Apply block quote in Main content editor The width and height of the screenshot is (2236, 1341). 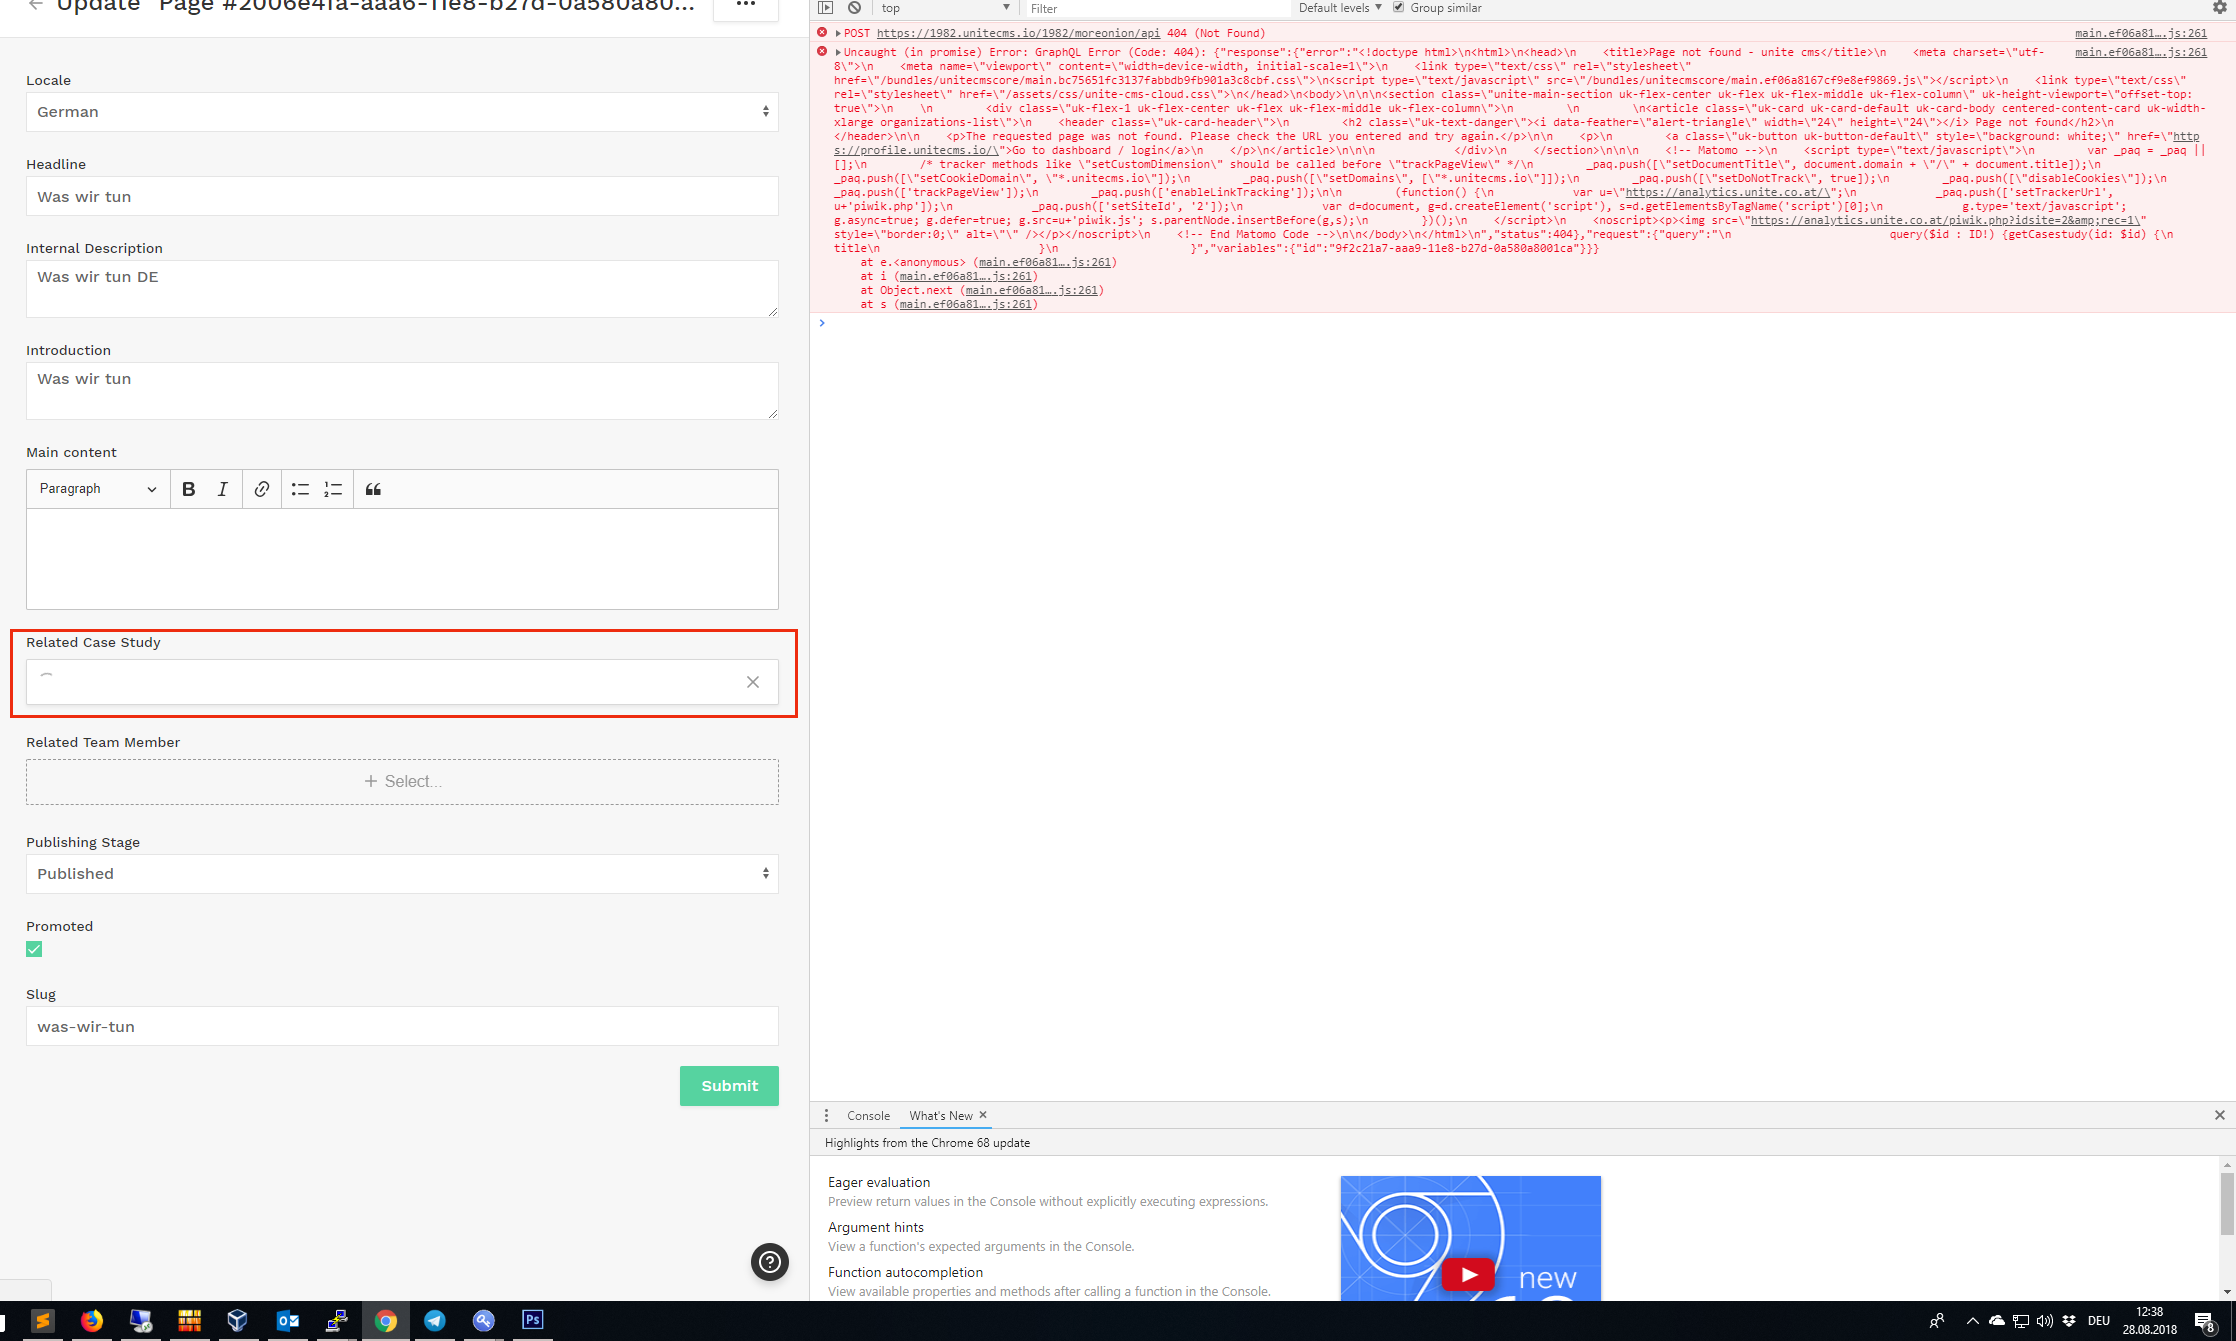click(x=373, y=489)
